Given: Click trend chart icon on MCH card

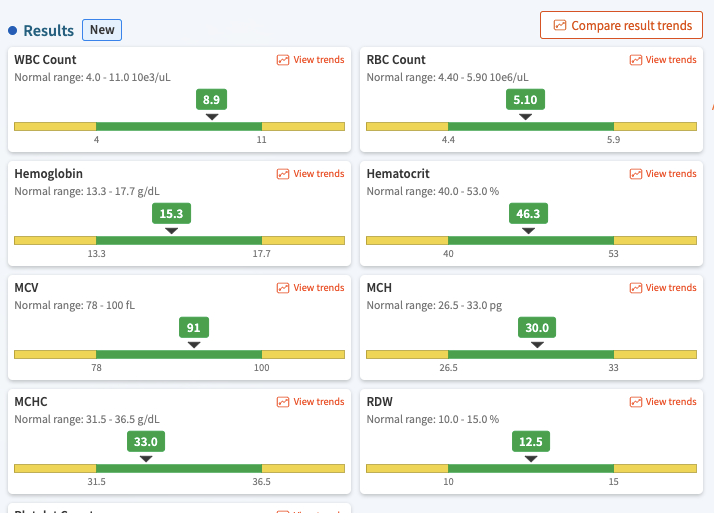Looking at the screenshot, I should point(636,288).
